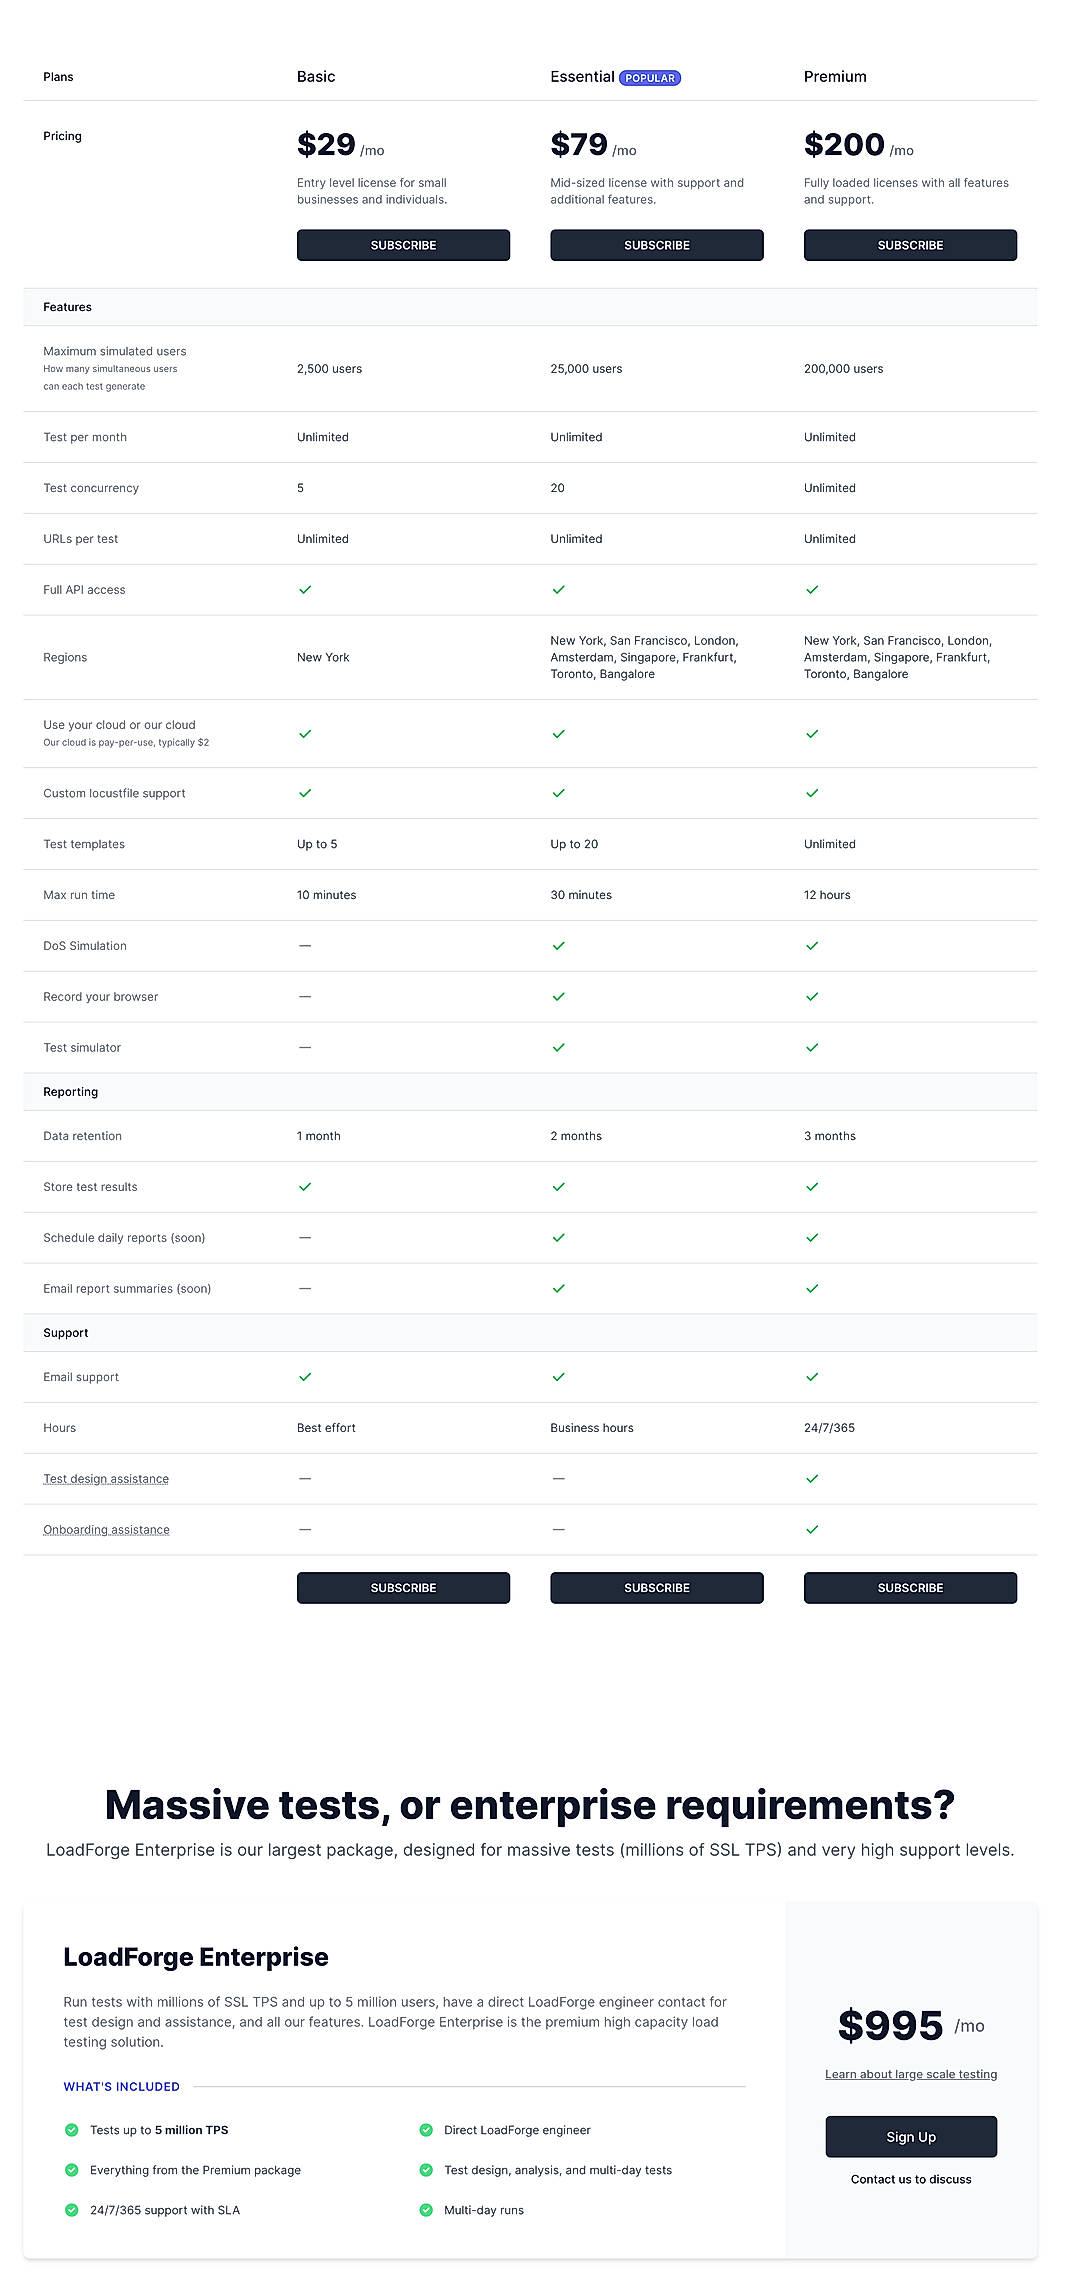Subscribe to the Basic plan
The height and width of the screenshot is (2281, 1070).
click(403, 245)
